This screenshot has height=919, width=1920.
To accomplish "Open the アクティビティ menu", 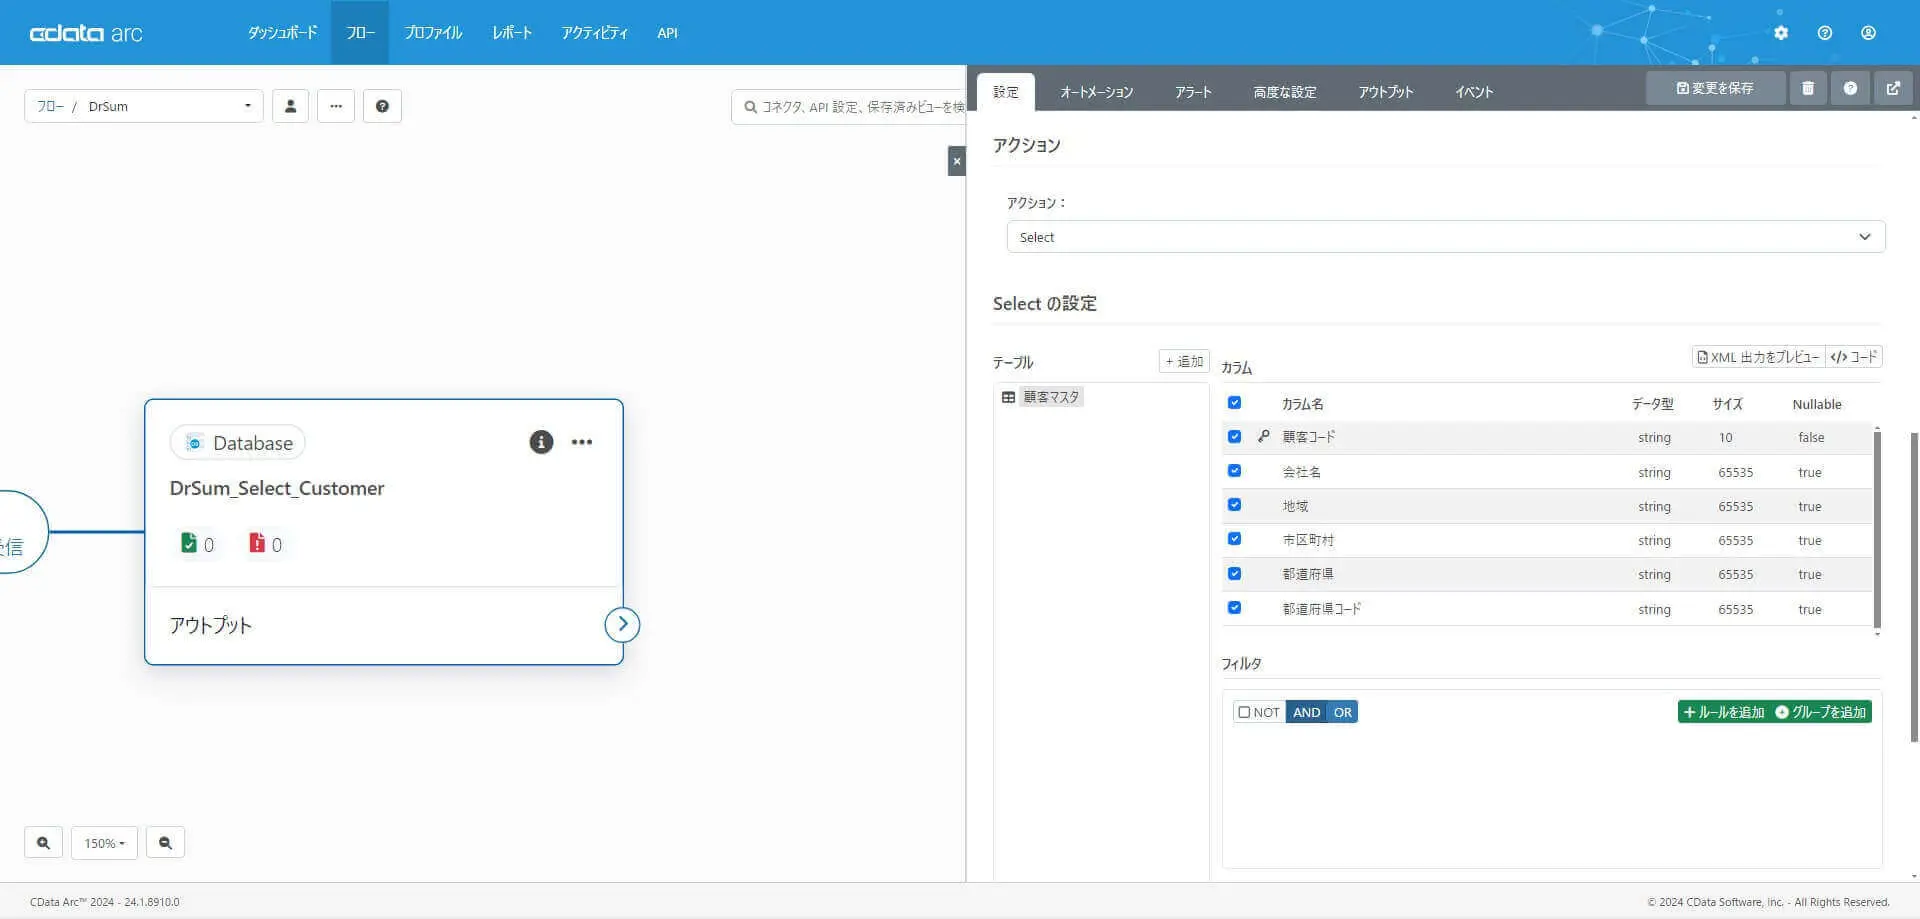I will pos(594,33).
